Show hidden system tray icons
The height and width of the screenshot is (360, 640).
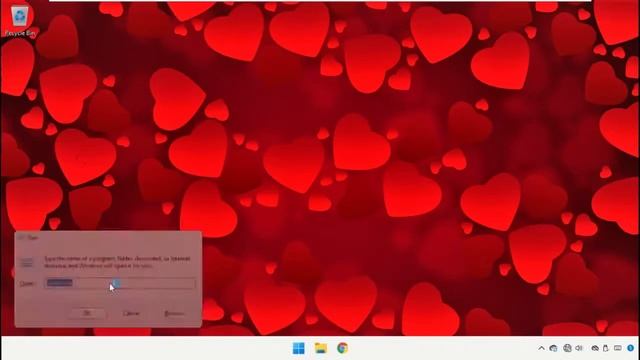tap(541, 348)
